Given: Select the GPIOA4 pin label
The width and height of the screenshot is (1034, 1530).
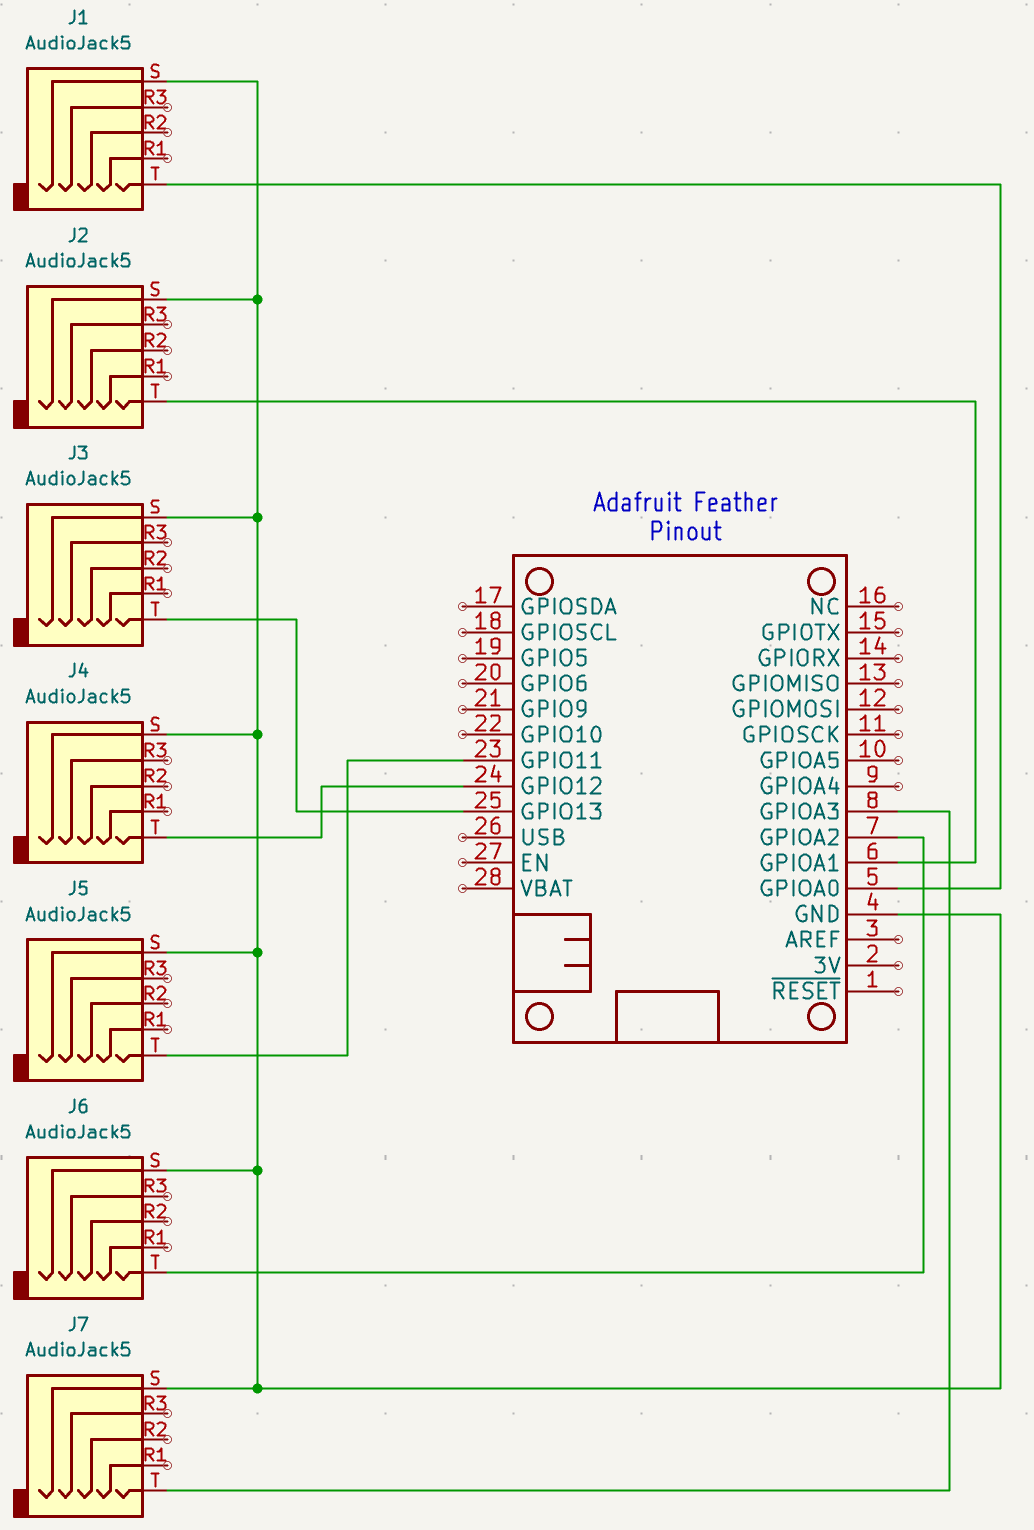Looking at the screenshot, I should pyautogui.click(x=800, y=787).
